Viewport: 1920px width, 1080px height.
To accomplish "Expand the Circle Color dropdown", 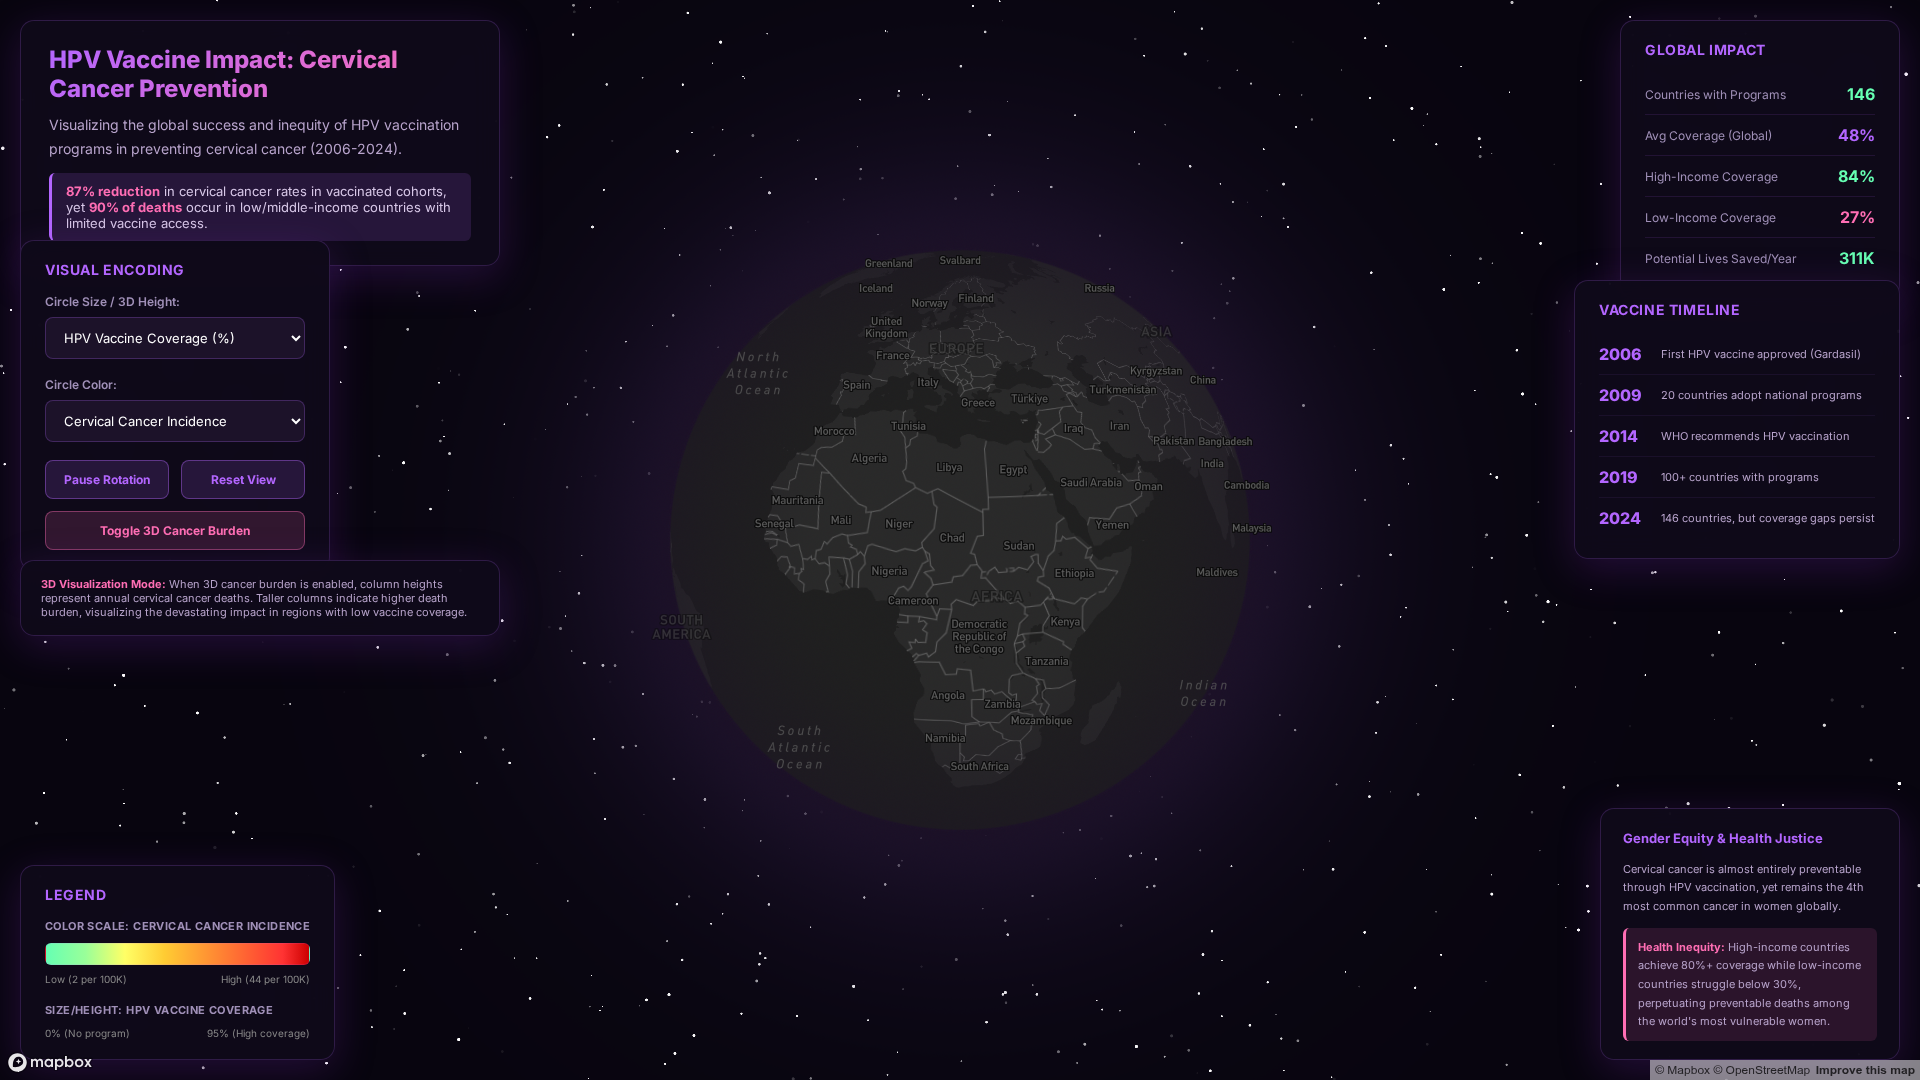I will [x=175, y=421].
